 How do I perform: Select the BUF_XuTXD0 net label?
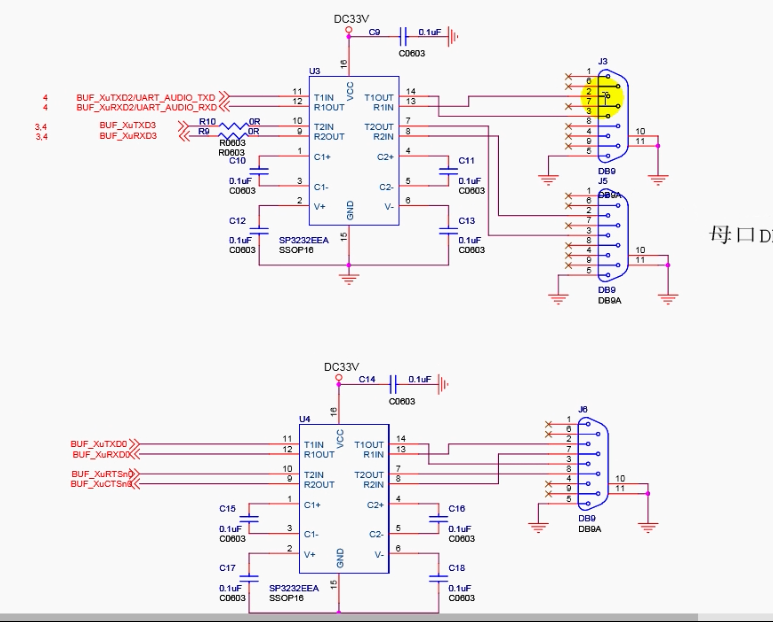99,442
